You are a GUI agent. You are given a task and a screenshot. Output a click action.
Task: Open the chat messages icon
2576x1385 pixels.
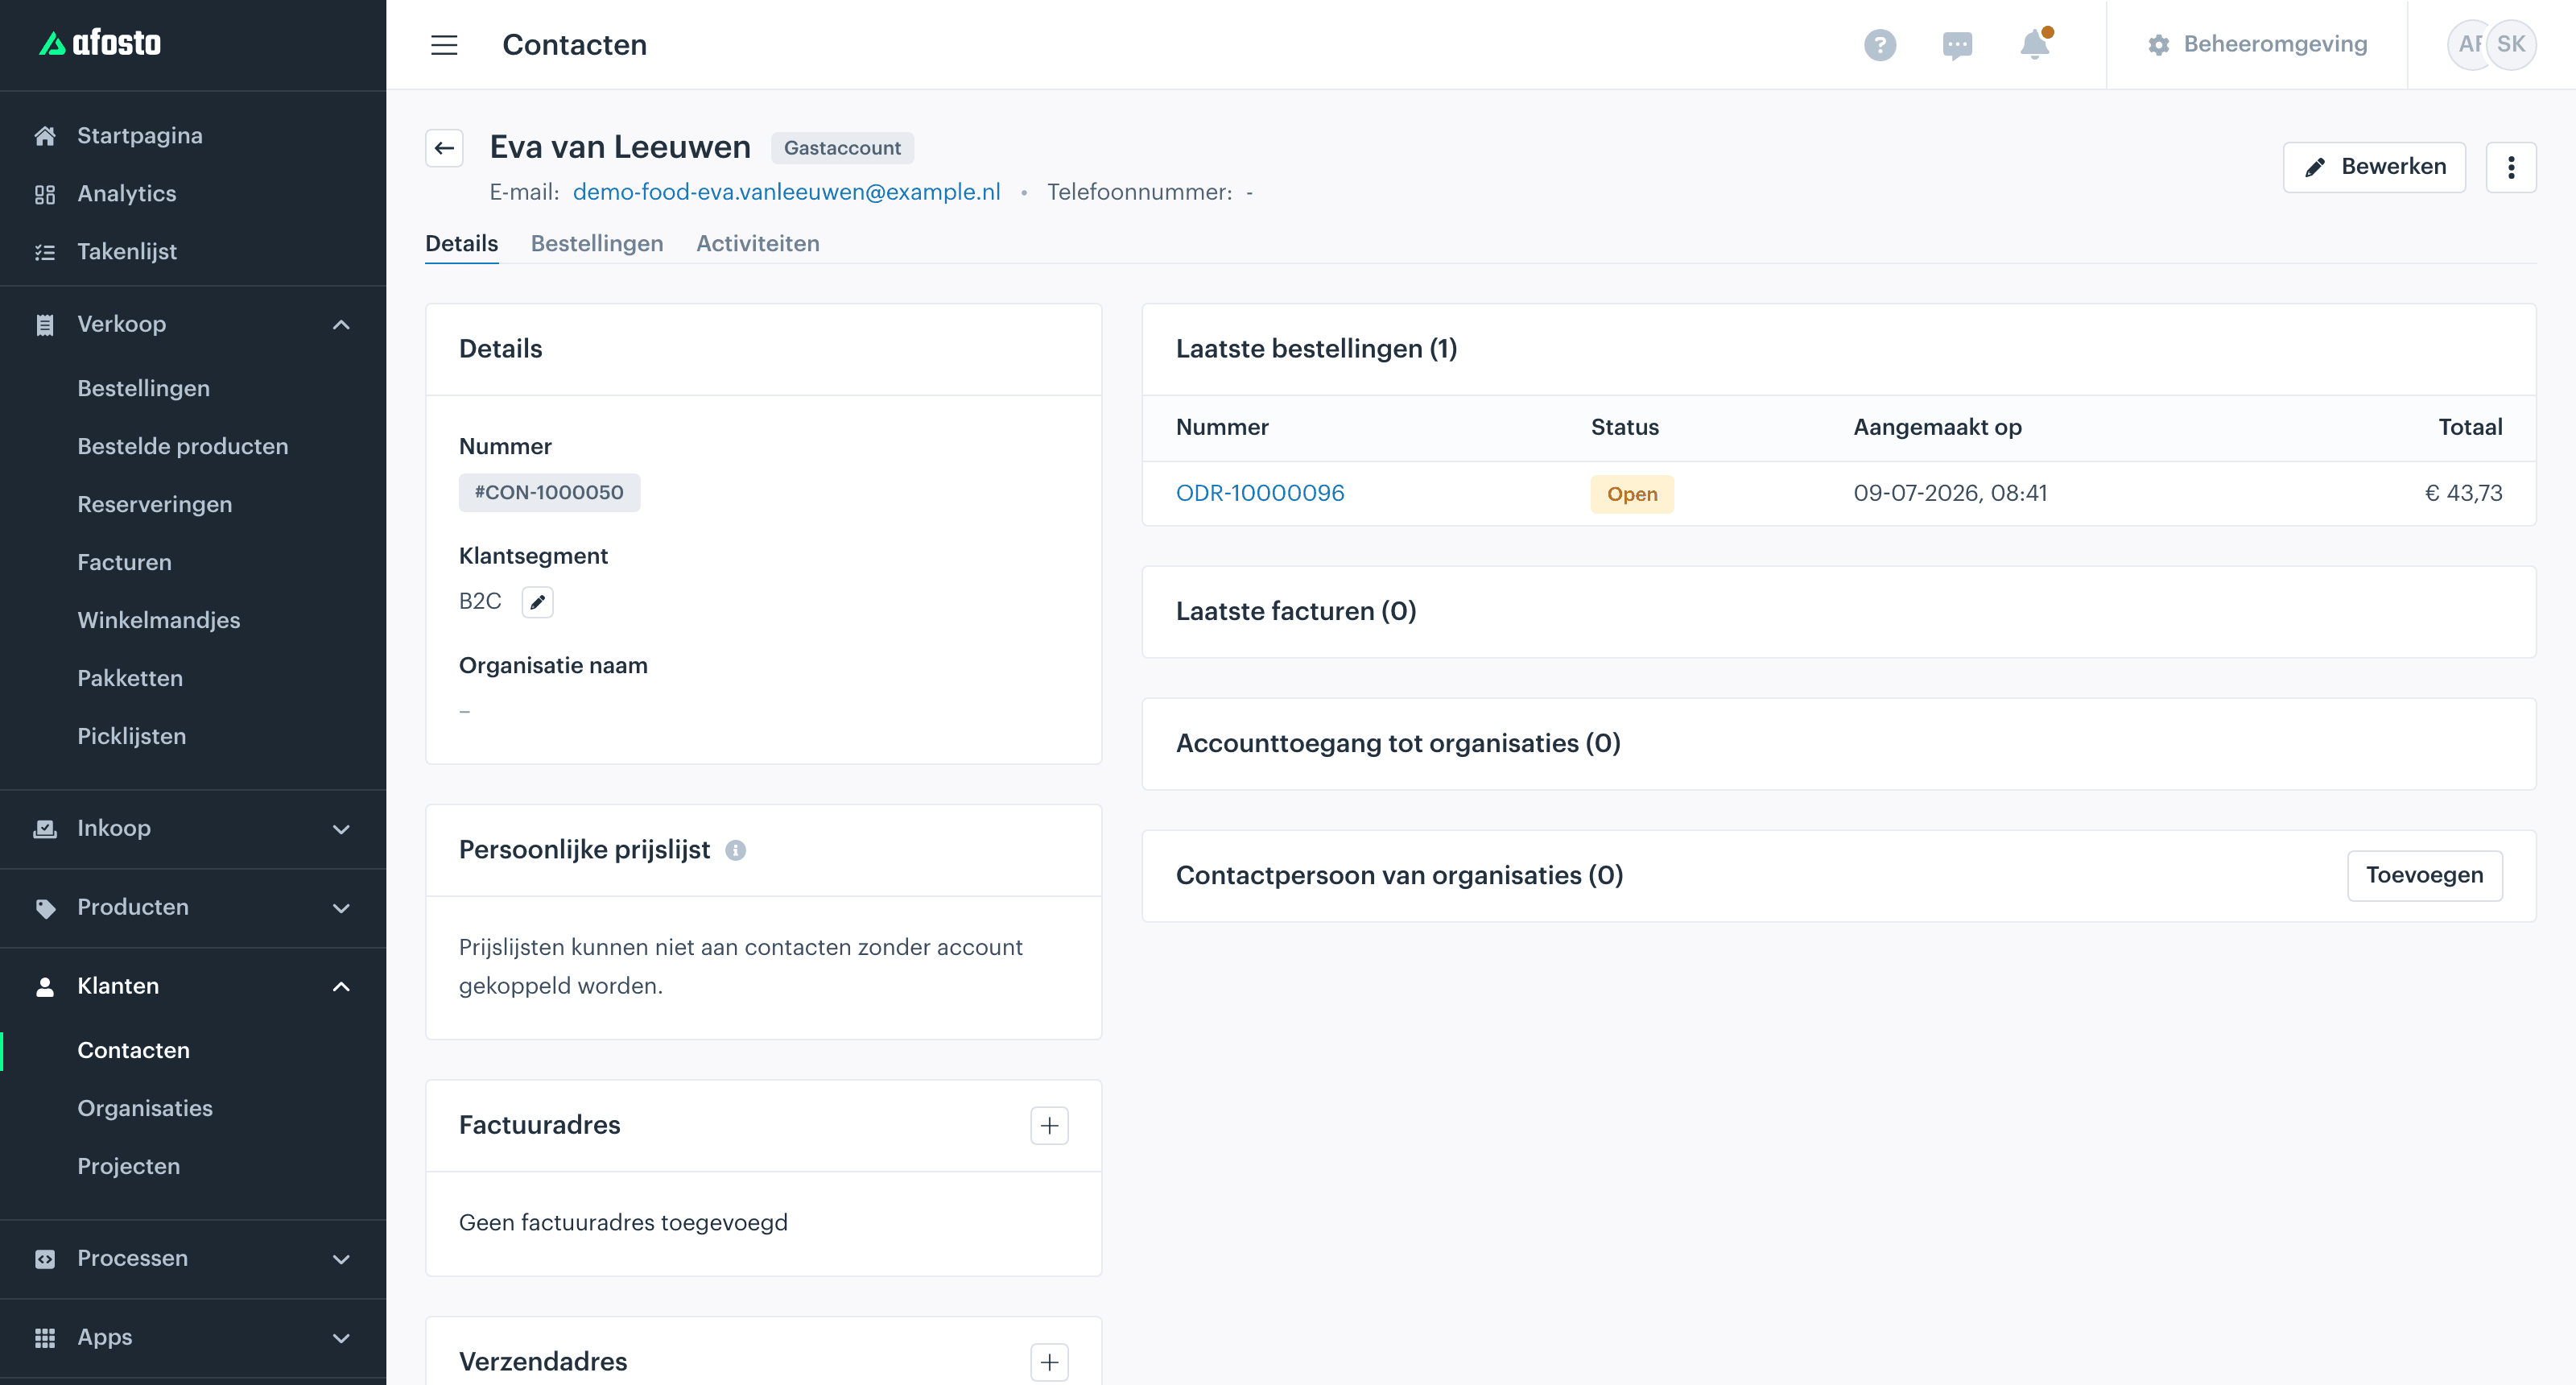pyautogui.click(x=1957, y=45)
